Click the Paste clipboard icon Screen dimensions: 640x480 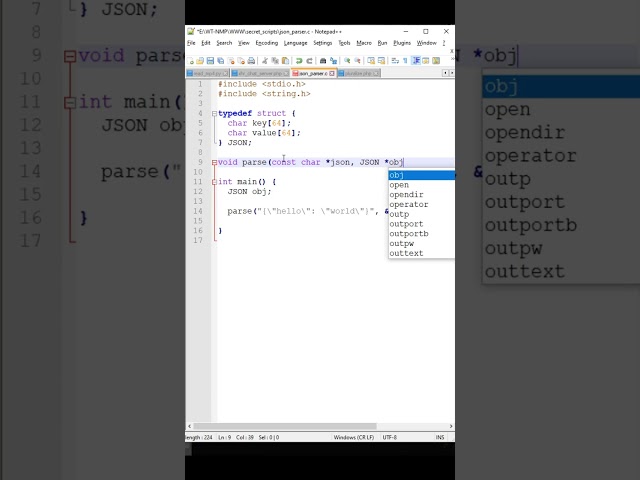click(x=285, y=61)
